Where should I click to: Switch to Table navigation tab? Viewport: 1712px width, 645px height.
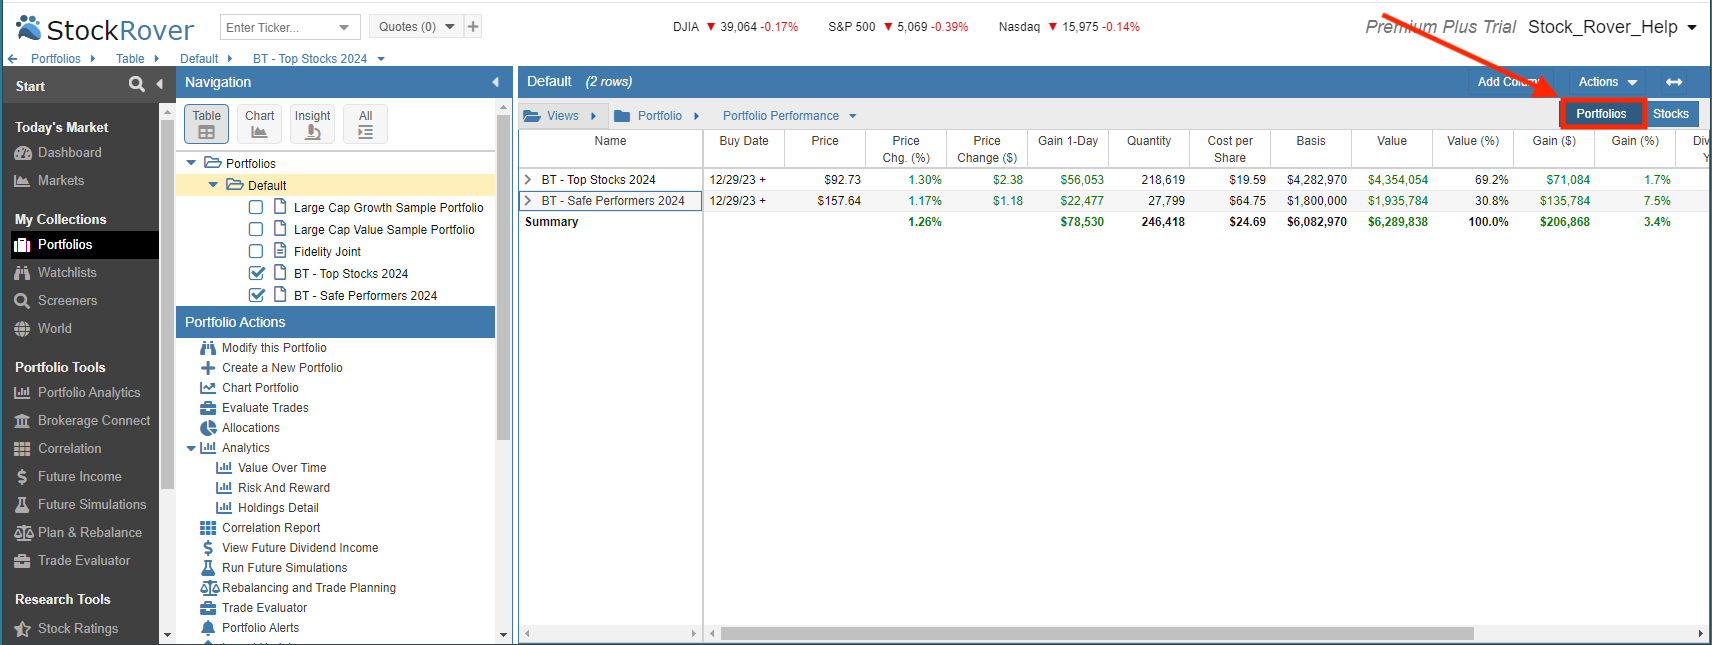207,124
